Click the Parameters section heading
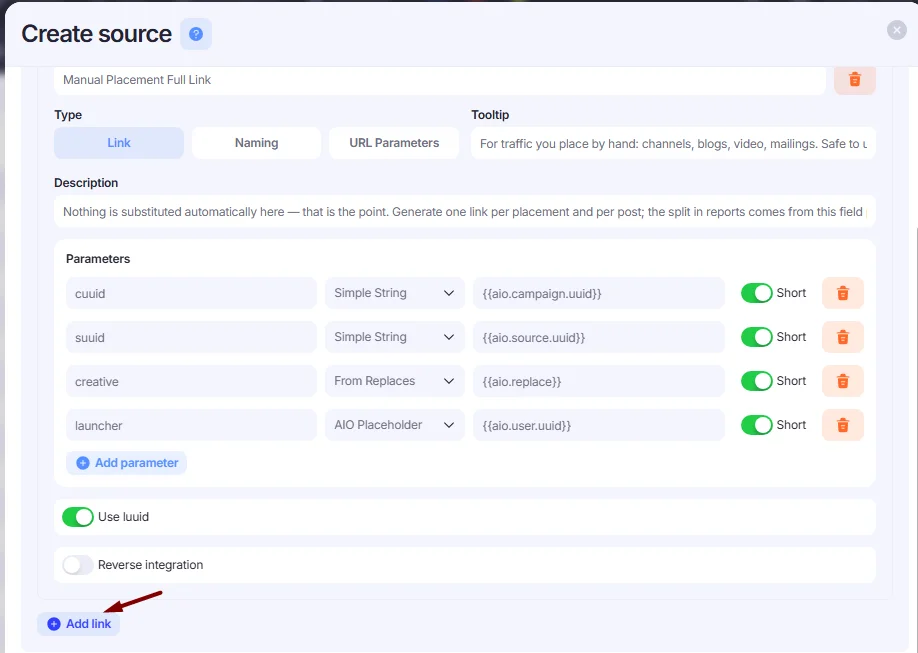Screen dimensions: 918x653 point(98,259)
